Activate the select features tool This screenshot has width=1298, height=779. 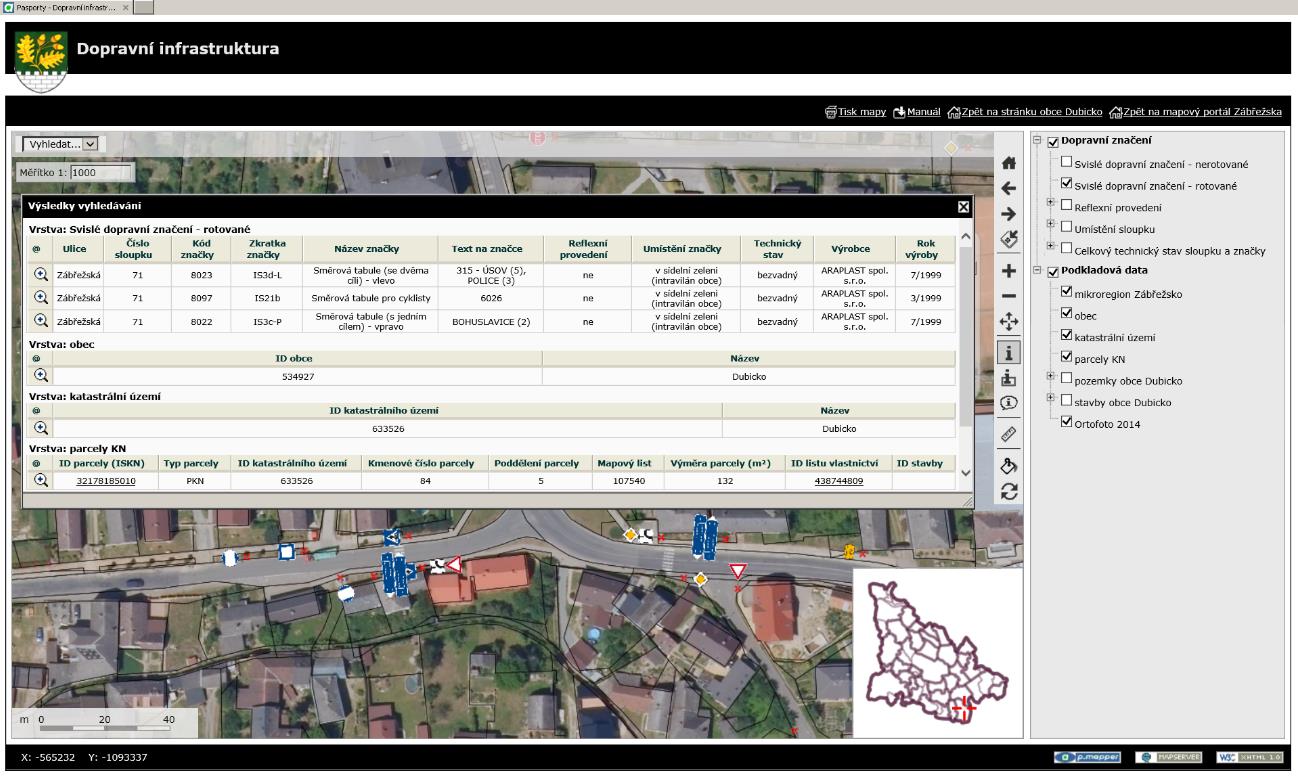pyautogui.click(x=1009, y=376)
